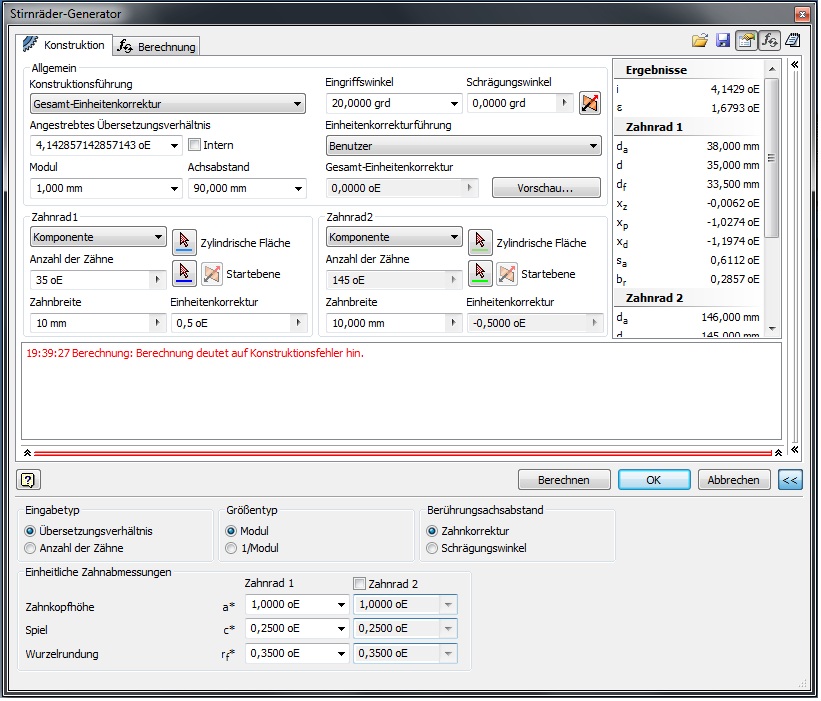Click the red error message text
This screenshot has height=701, width=821.
[195, 354]
